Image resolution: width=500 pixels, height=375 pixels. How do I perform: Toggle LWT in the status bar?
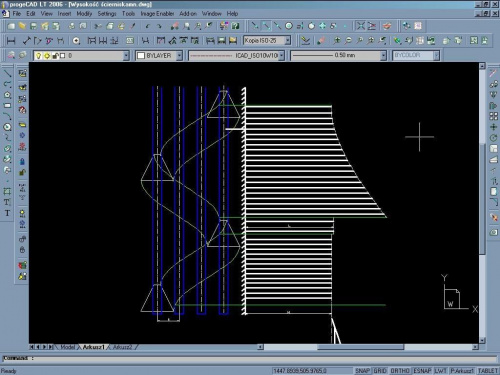pos(440,371)
